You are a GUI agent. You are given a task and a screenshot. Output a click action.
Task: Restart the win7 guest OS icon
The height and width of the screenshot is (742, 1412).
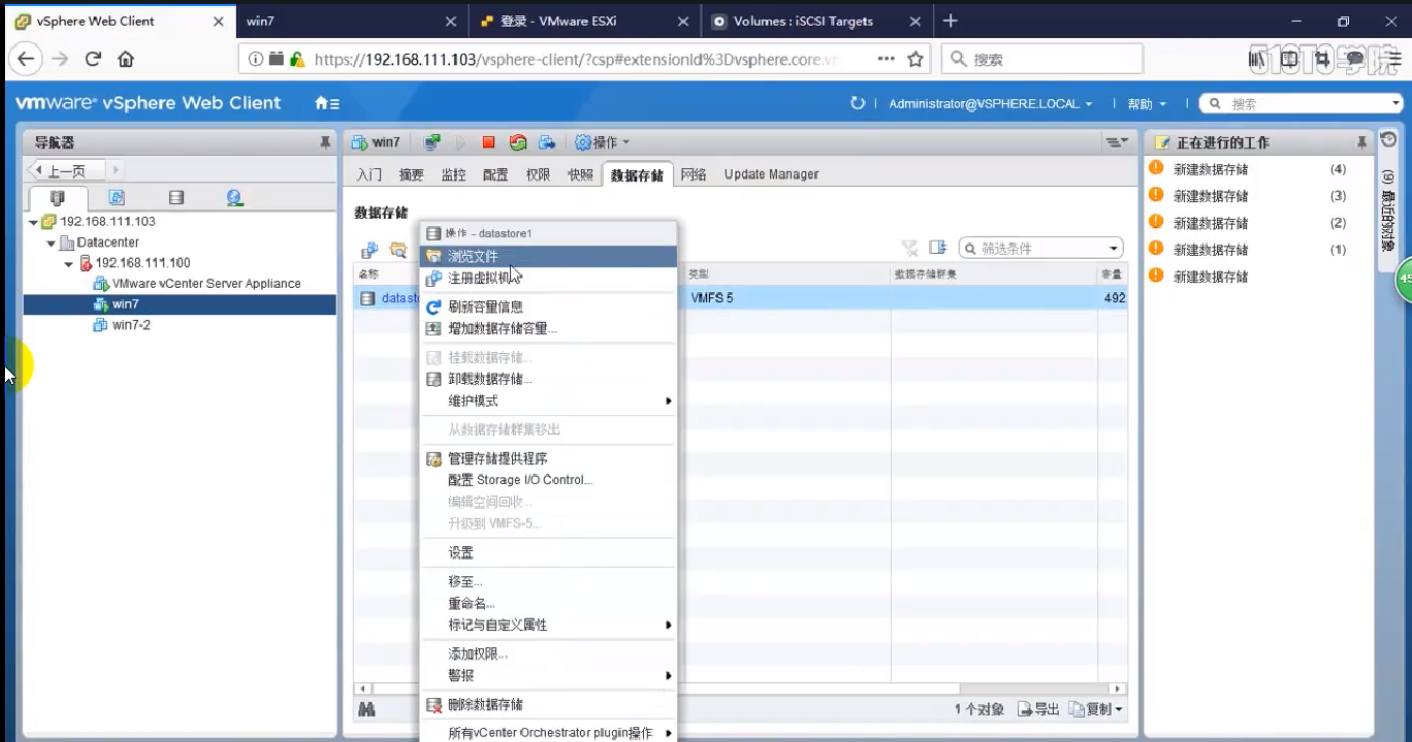coord(517,143)
